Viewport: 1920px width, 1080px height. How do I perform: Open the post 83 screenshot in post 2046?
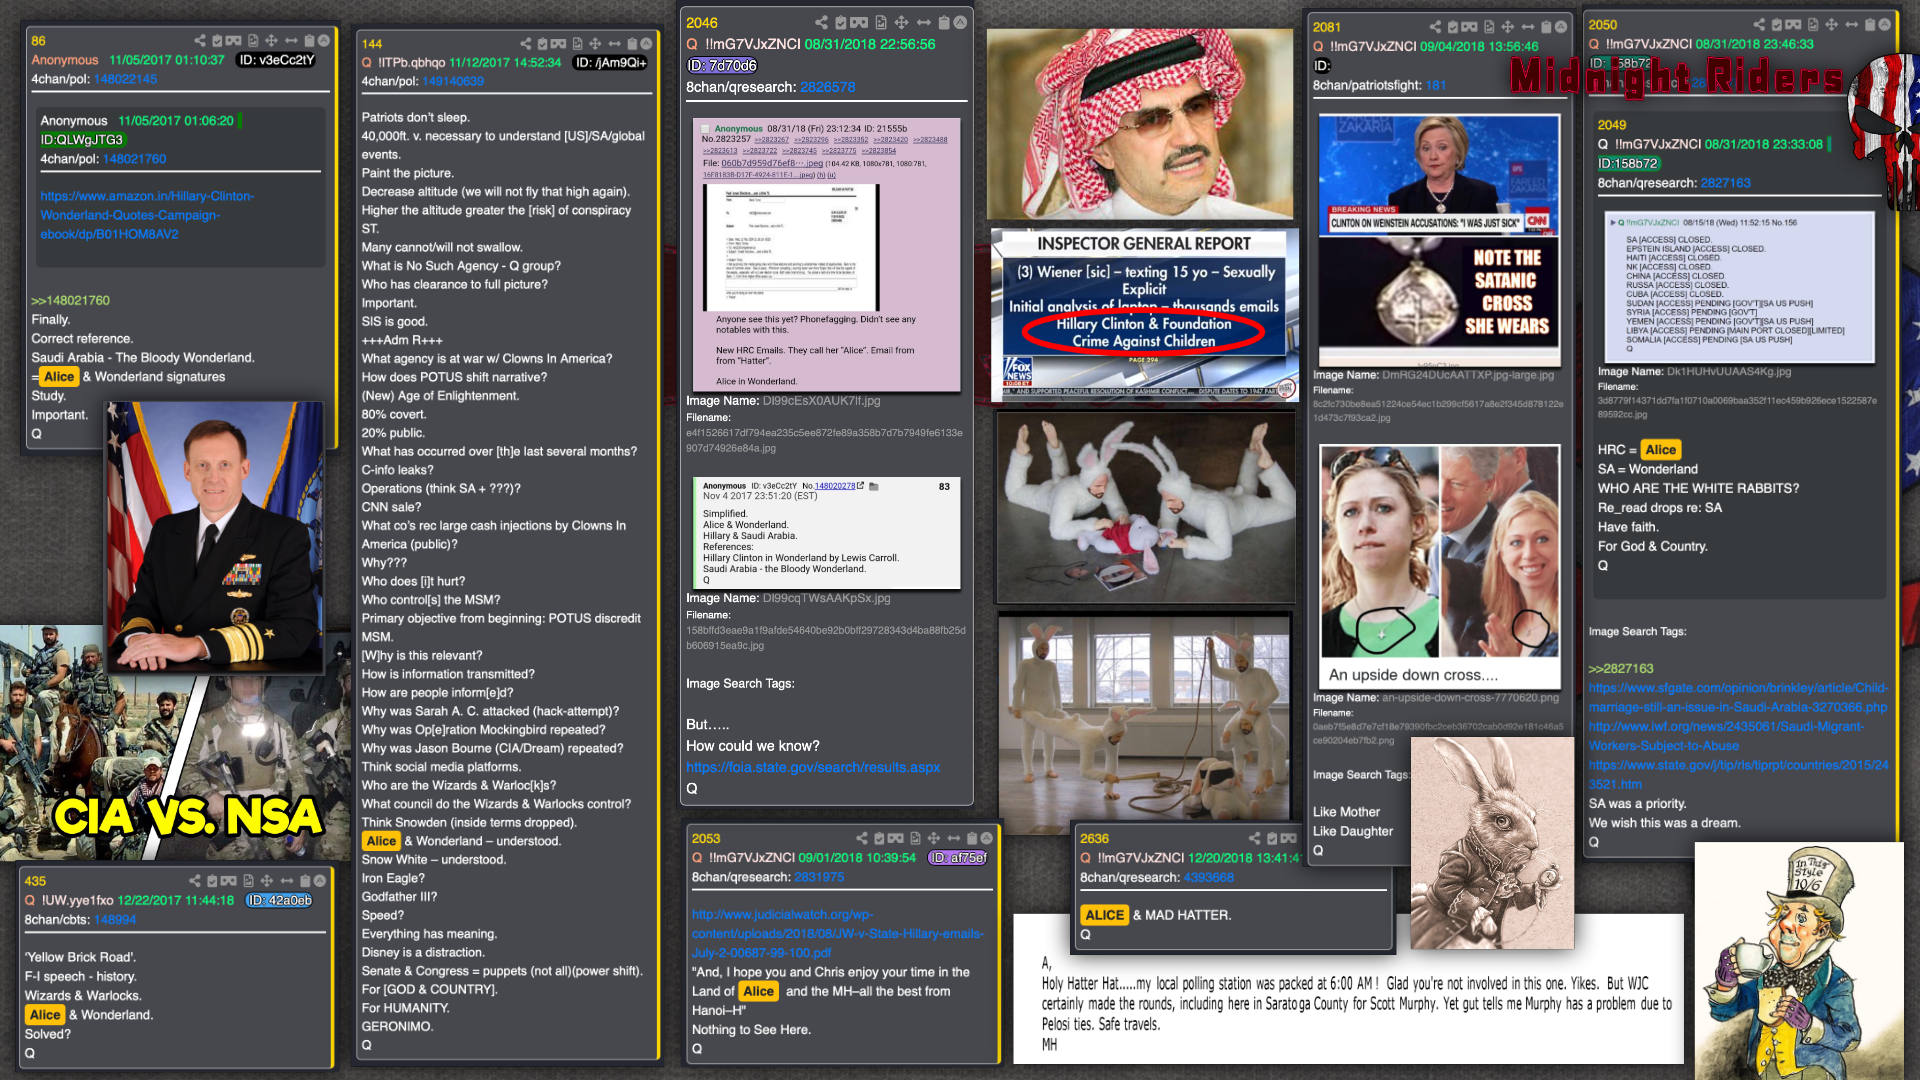(x=826, y=533)
